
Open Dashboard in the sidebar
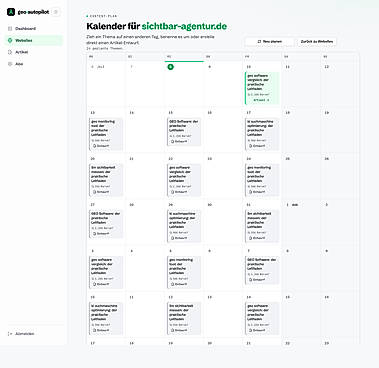coord(33,29)
